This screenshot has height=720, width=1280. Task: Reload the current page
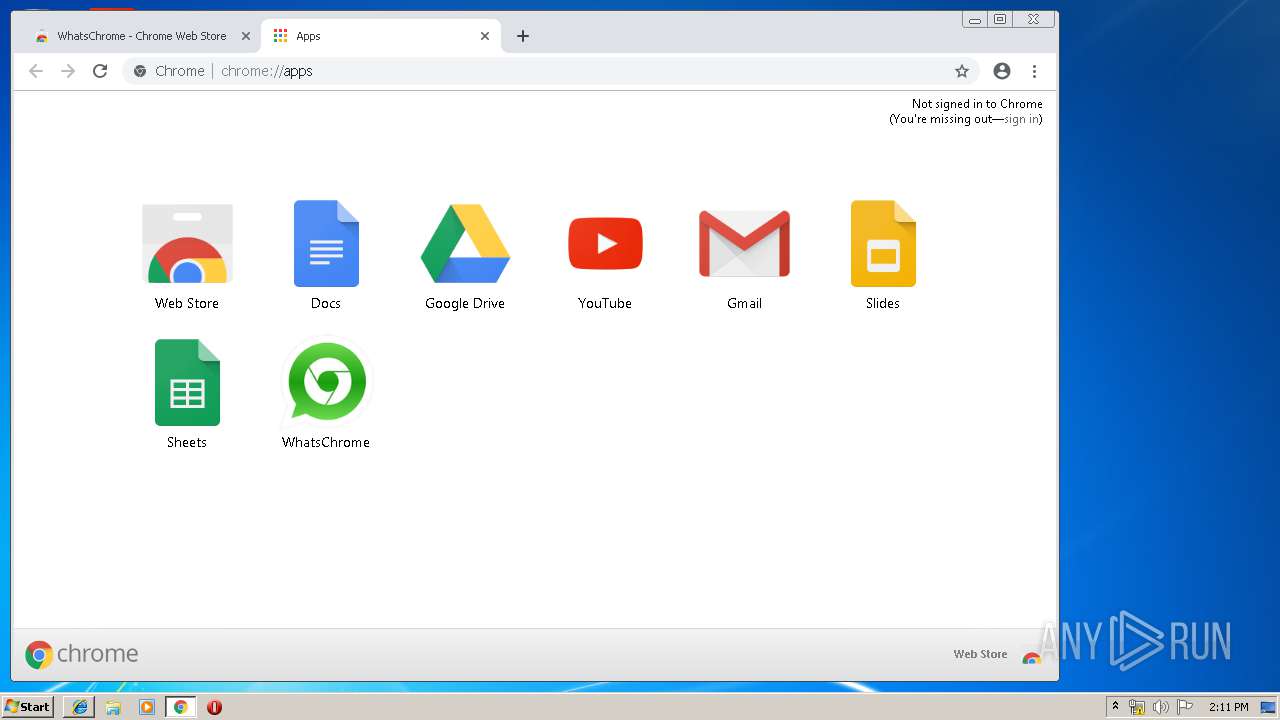pos(100,71)
